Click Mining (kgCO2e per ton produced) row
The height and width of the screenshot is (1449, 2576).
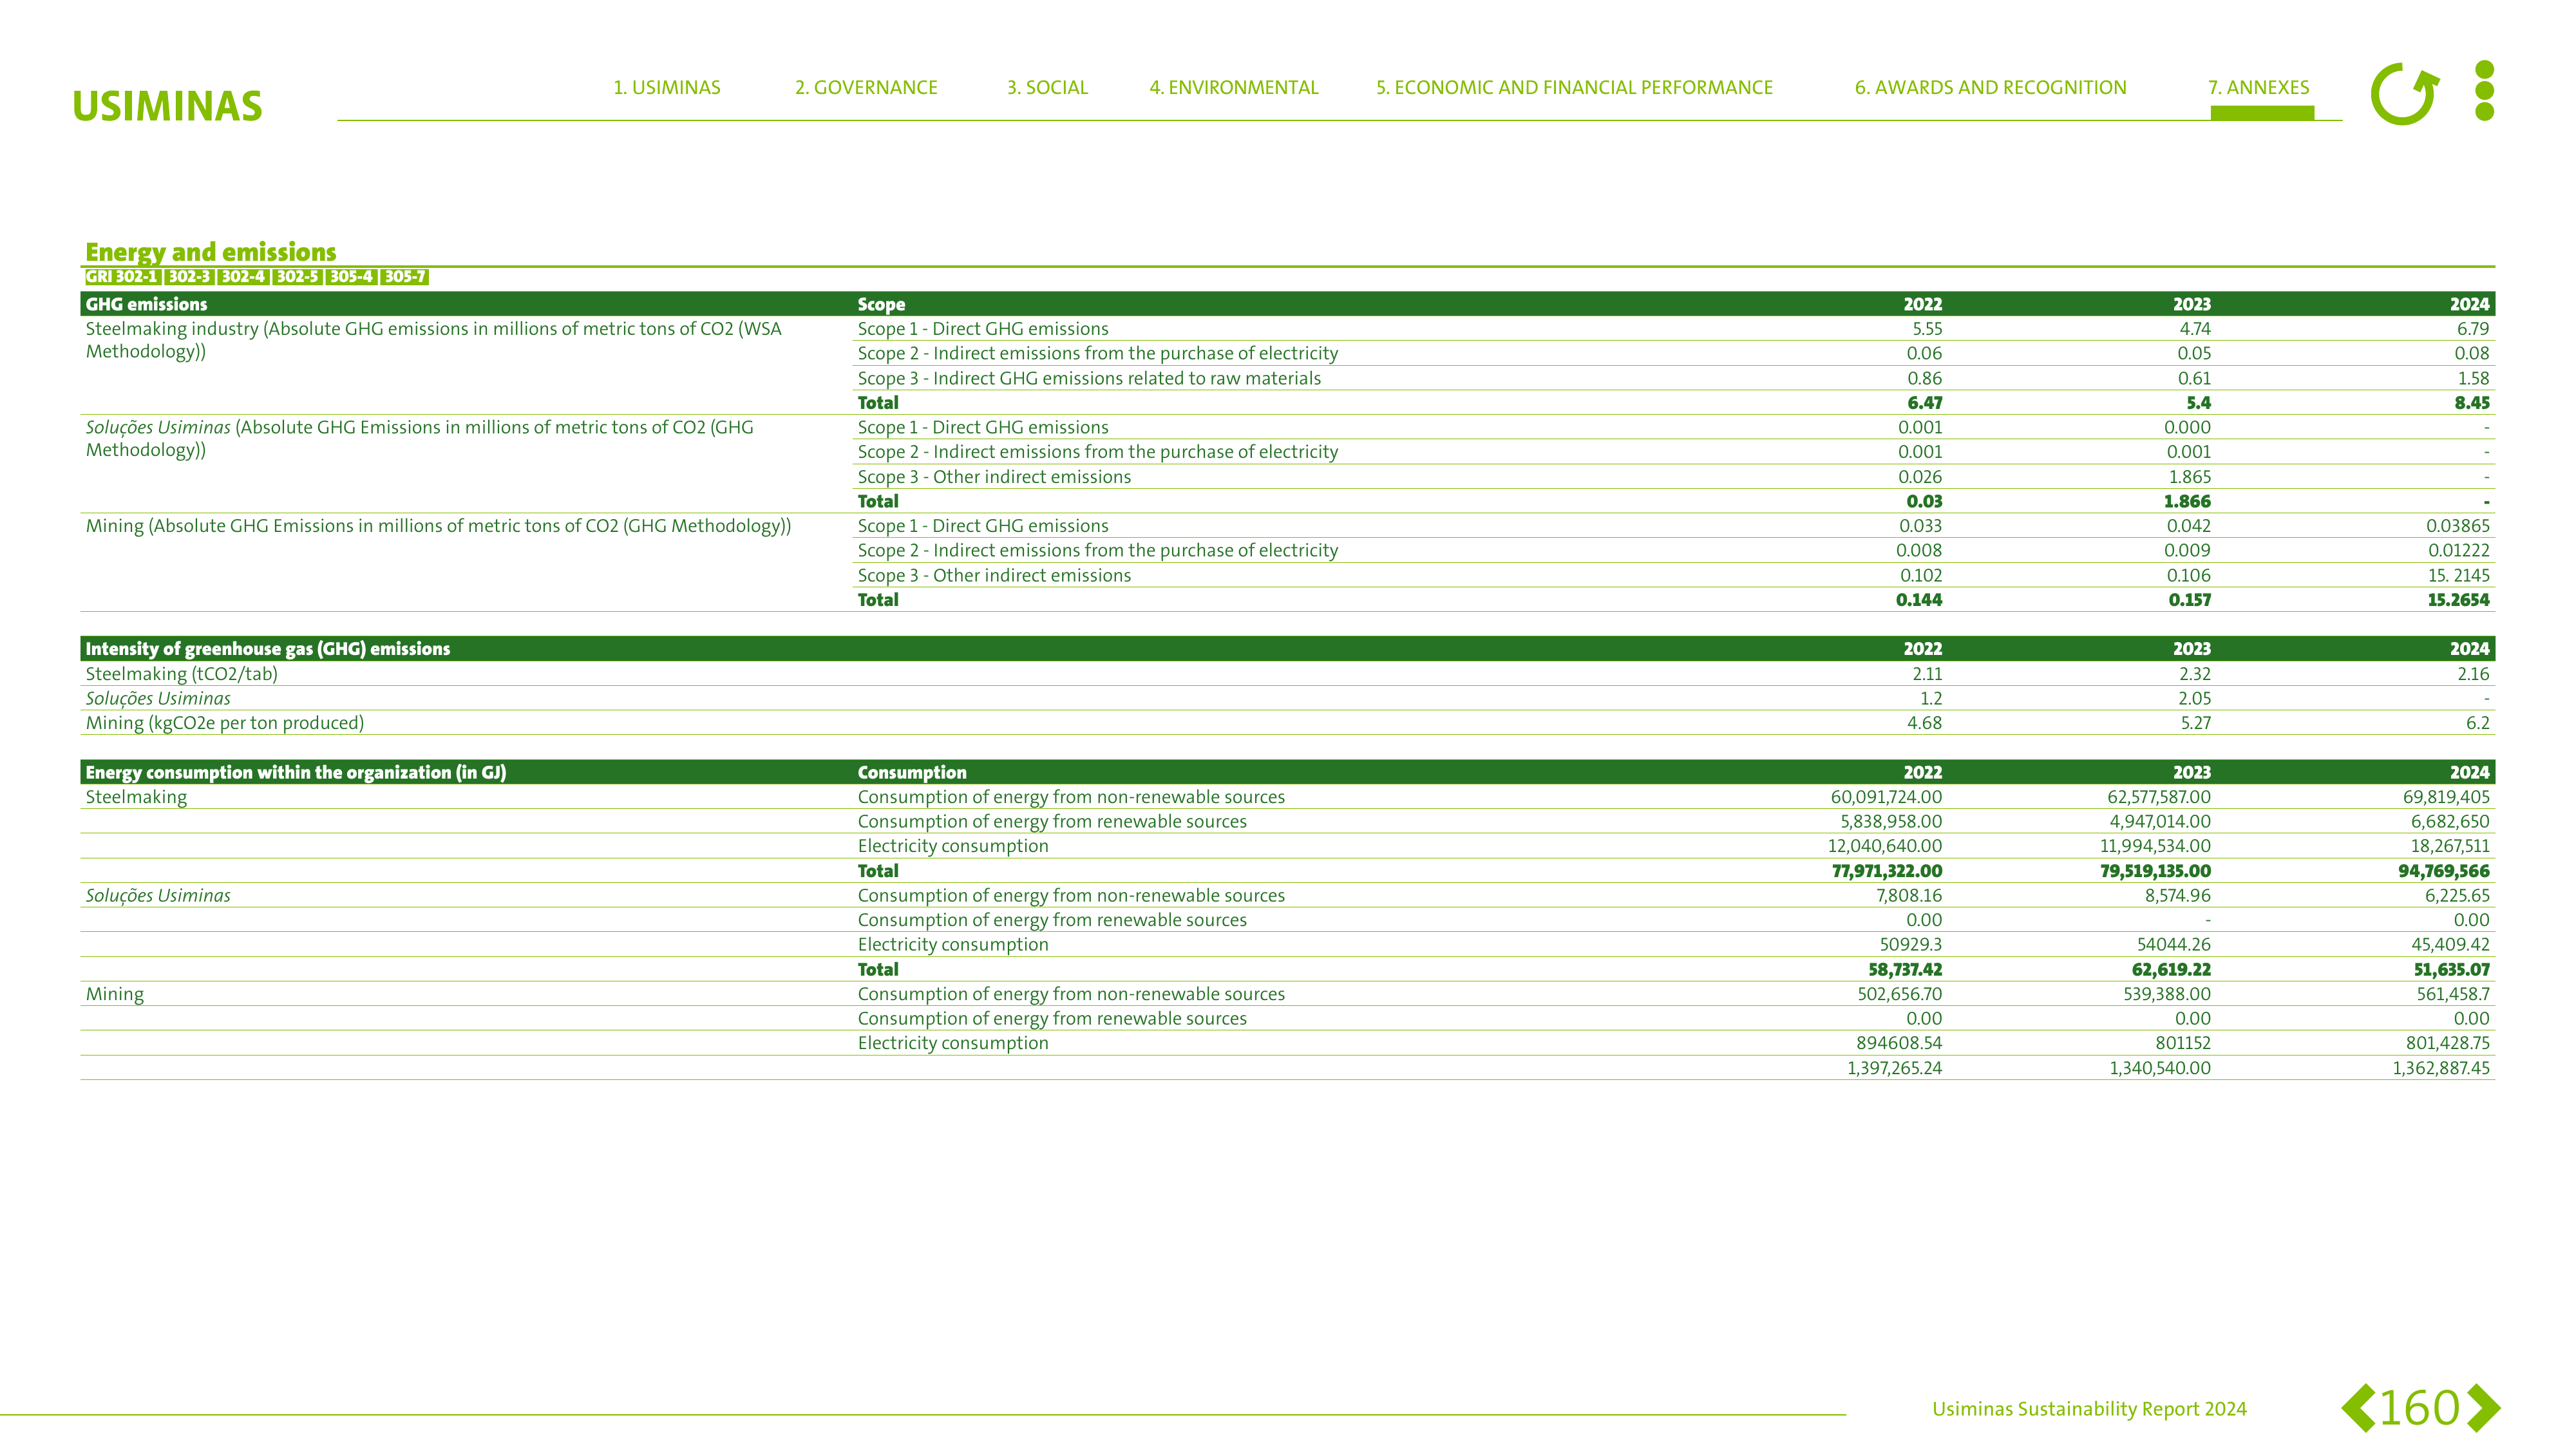(x=225, y=723)
